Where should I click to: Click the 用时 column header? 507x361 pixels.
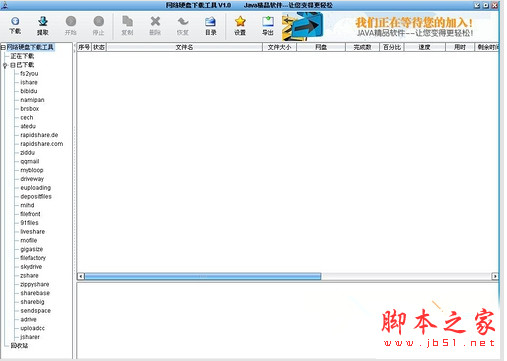(x=460, y=47)
